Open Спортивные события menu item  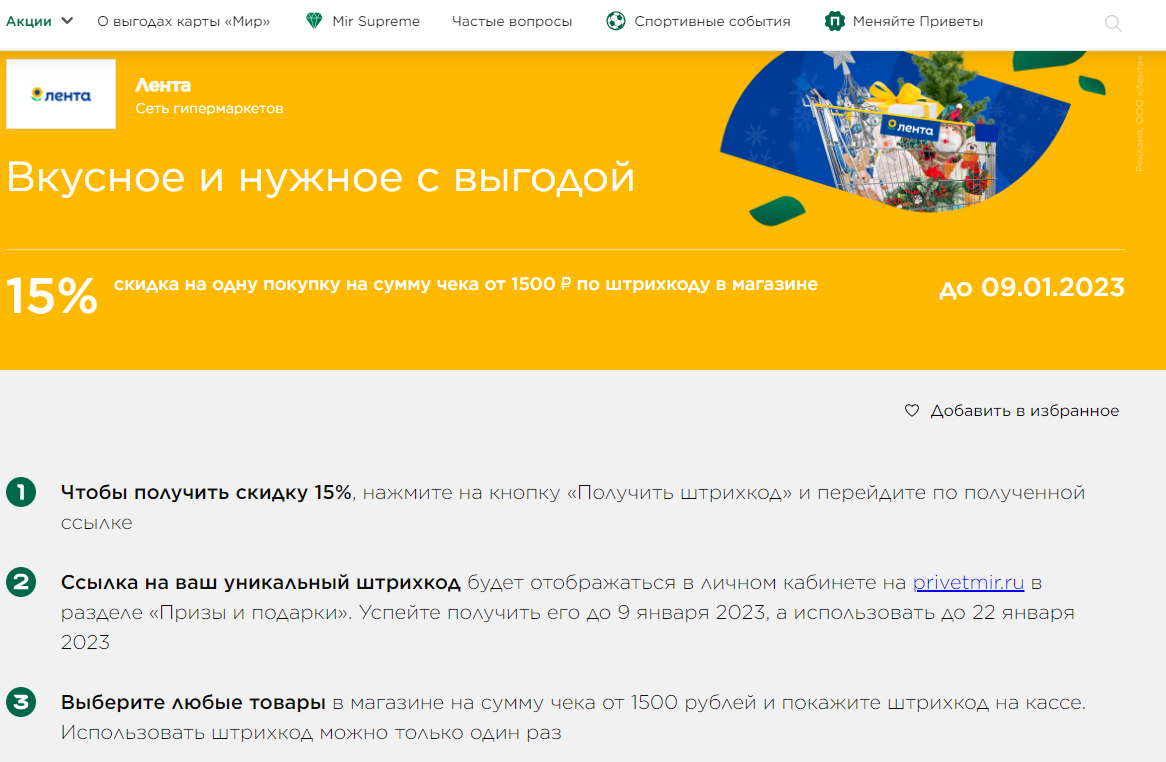tap(712, 21)
